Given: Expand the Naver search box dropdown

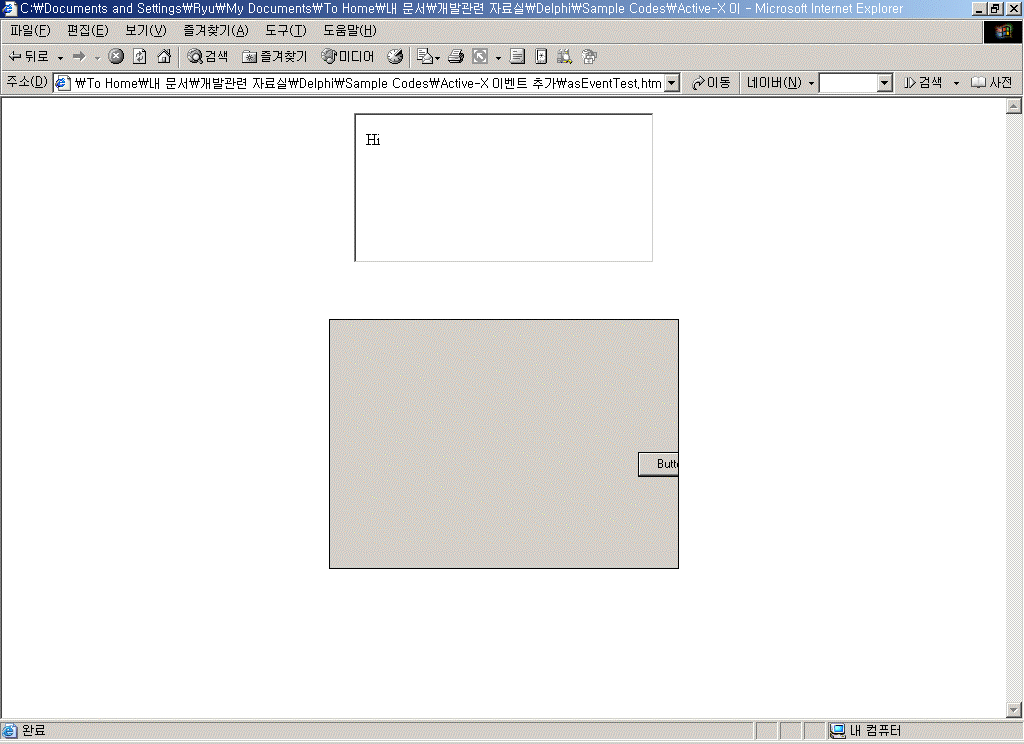Looking at the screenshot, I should pyautogui.click(x=884, y=83).
